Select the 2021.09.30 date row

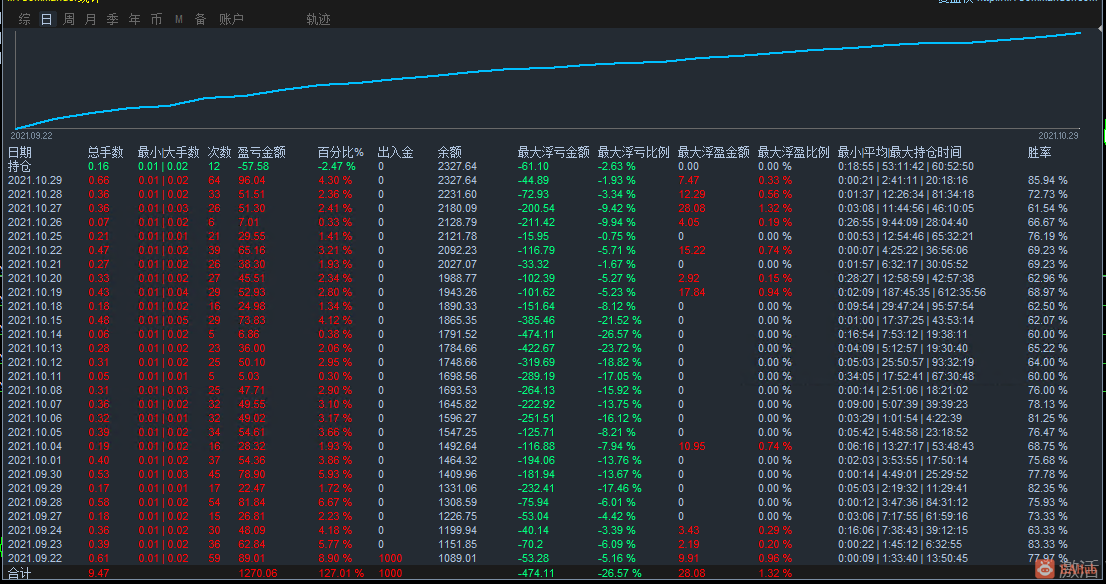tap(35, 474)
